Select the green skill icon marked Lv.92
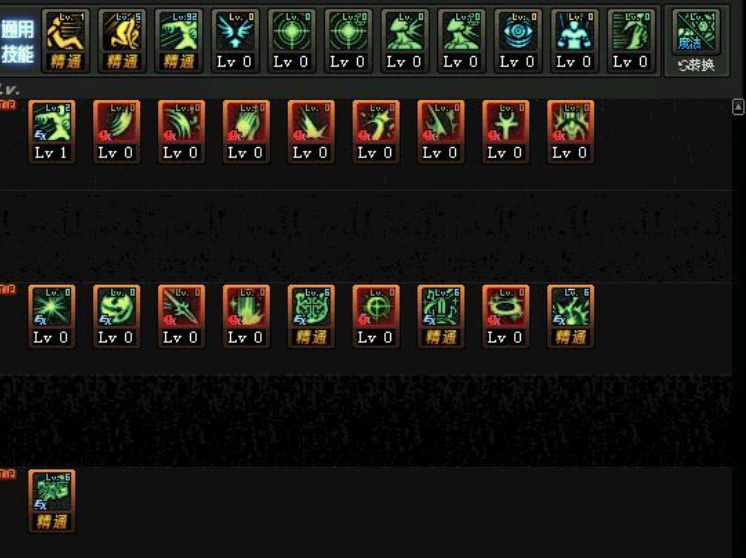The image size is (746, 558). [x=179, y=40]
